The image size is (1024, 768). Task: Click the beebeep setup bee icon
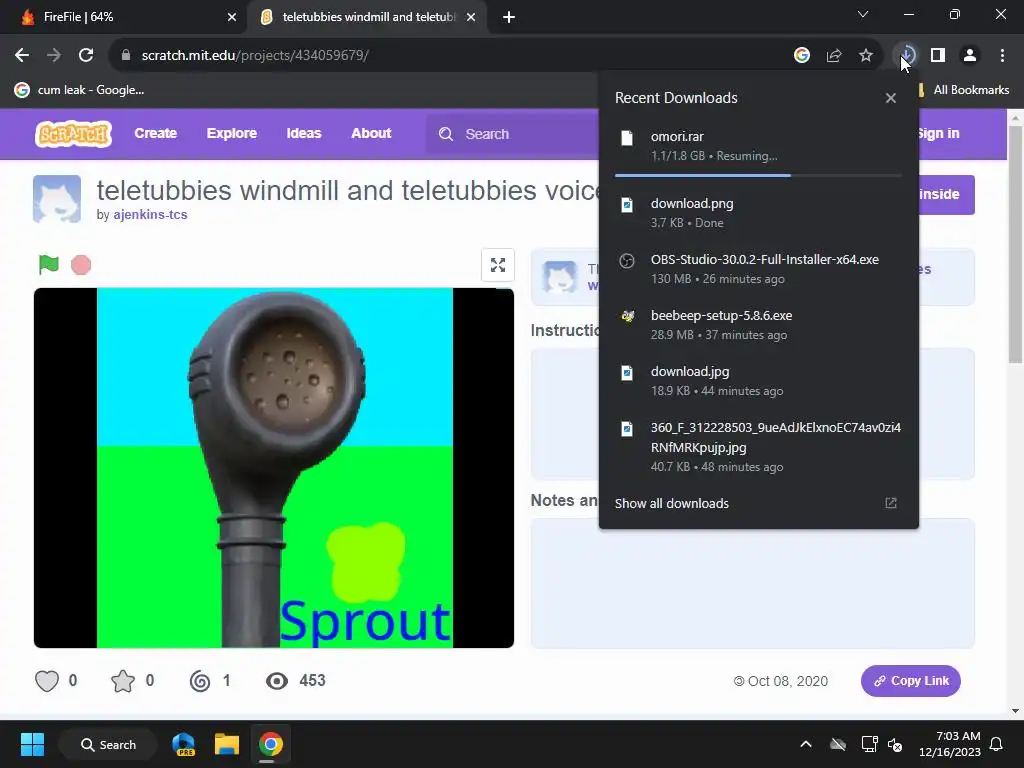627,317
